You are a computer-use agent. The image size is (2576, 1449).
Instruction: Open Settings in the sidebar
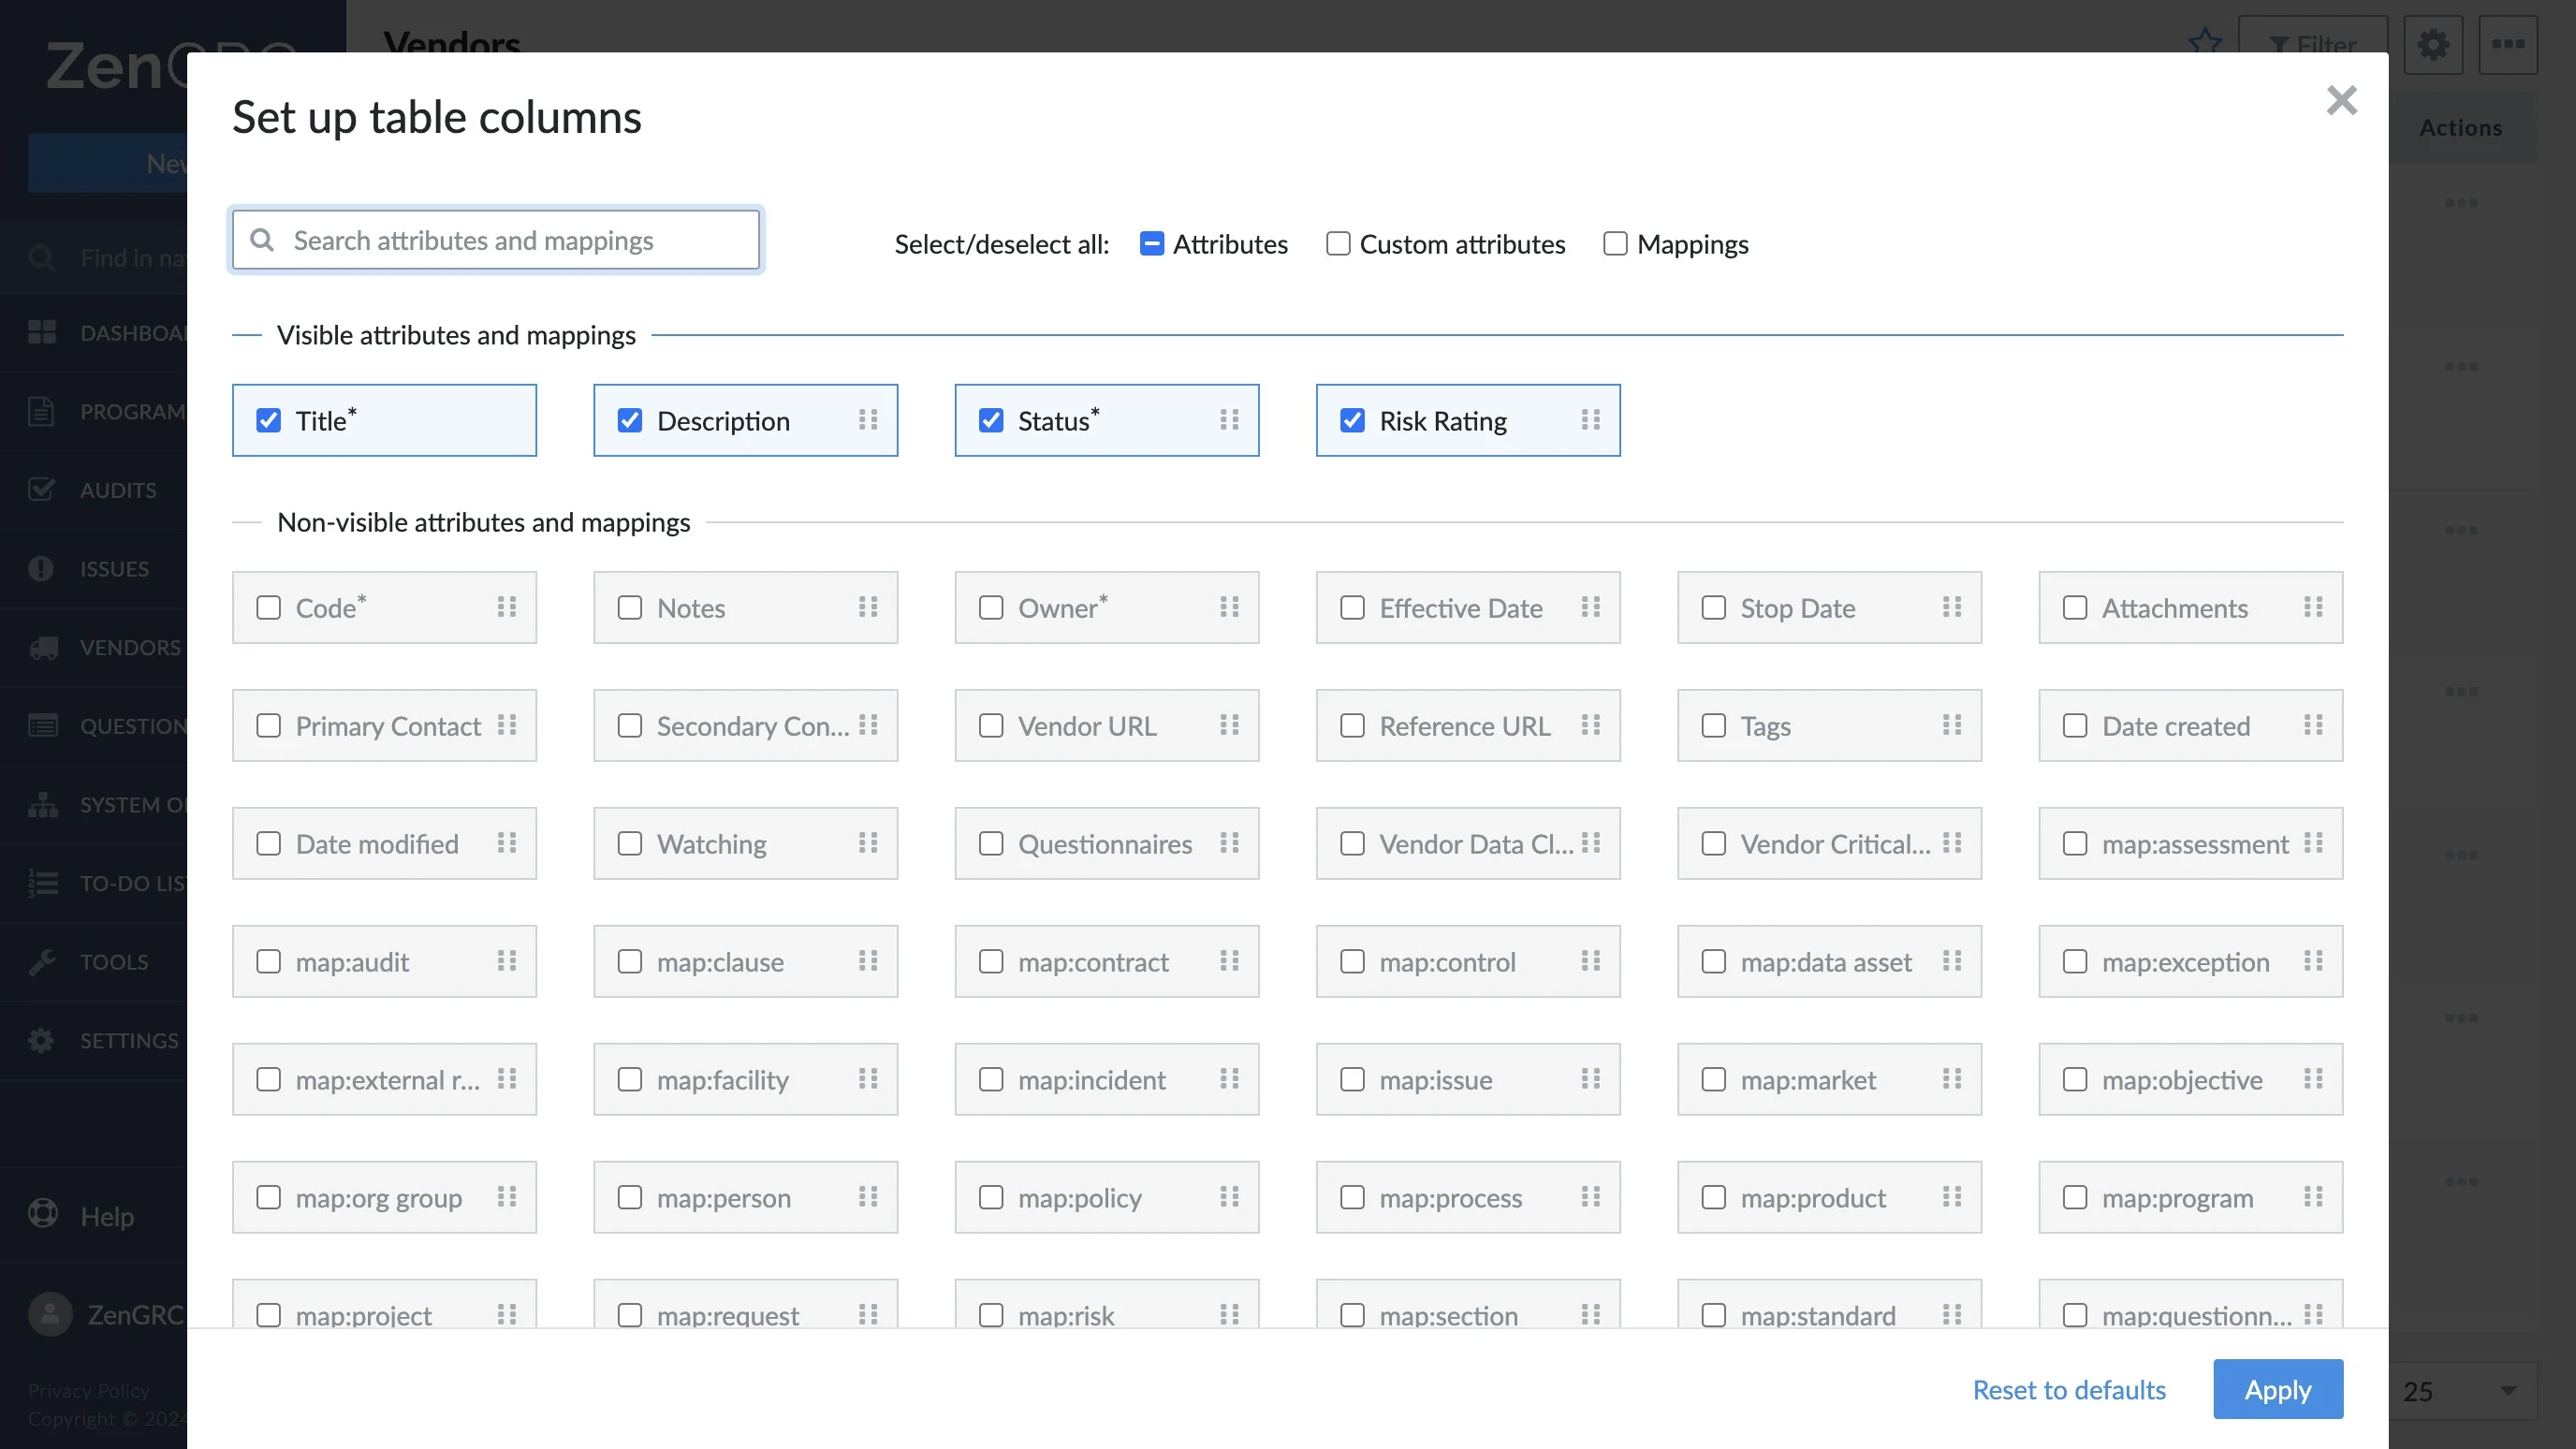94,1040
